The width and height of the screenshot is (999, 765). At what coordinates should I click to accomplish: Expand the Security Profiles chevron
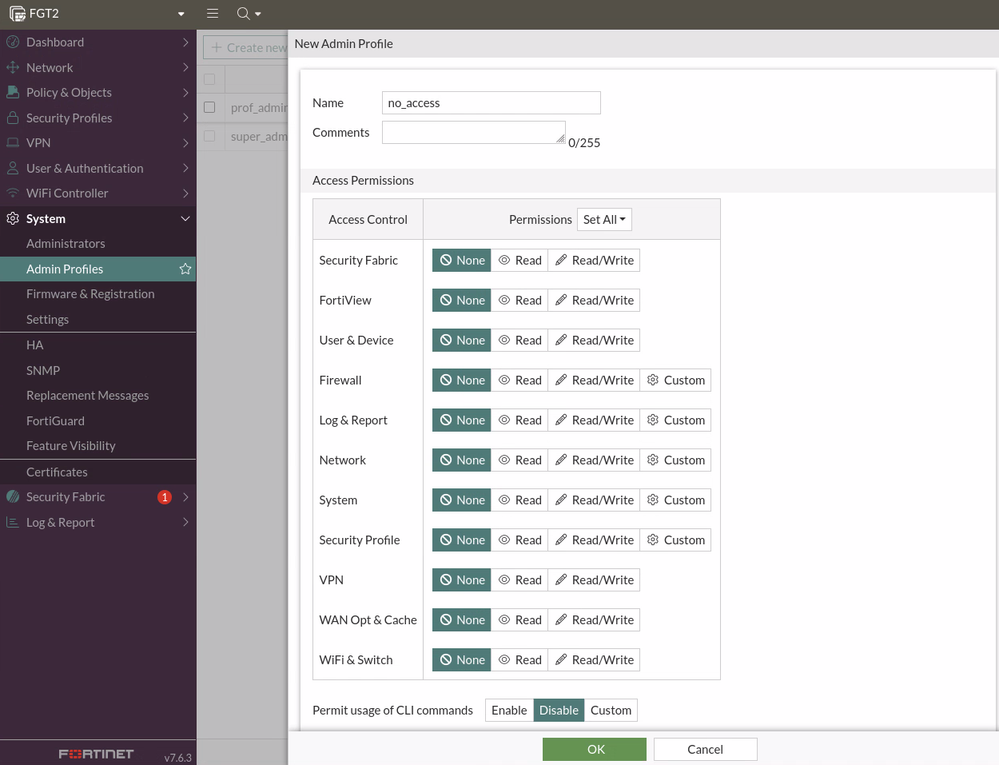(185, 118)
